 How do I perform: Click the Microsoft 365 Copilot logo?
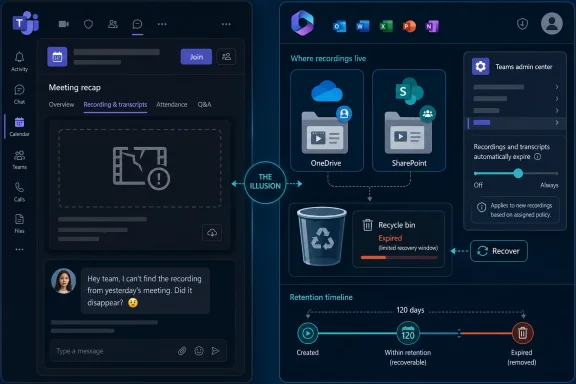302,23
